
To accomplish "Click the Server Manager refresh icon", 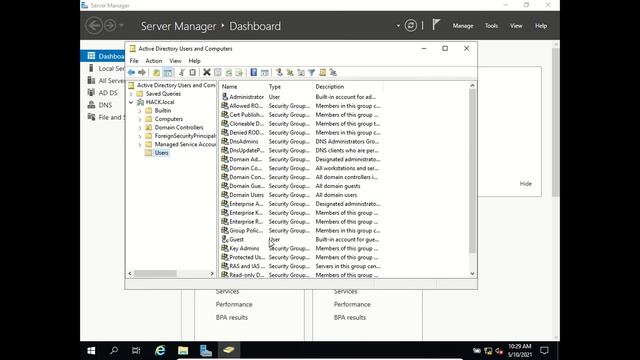I will pyautogui.click(x=411, y=26).
